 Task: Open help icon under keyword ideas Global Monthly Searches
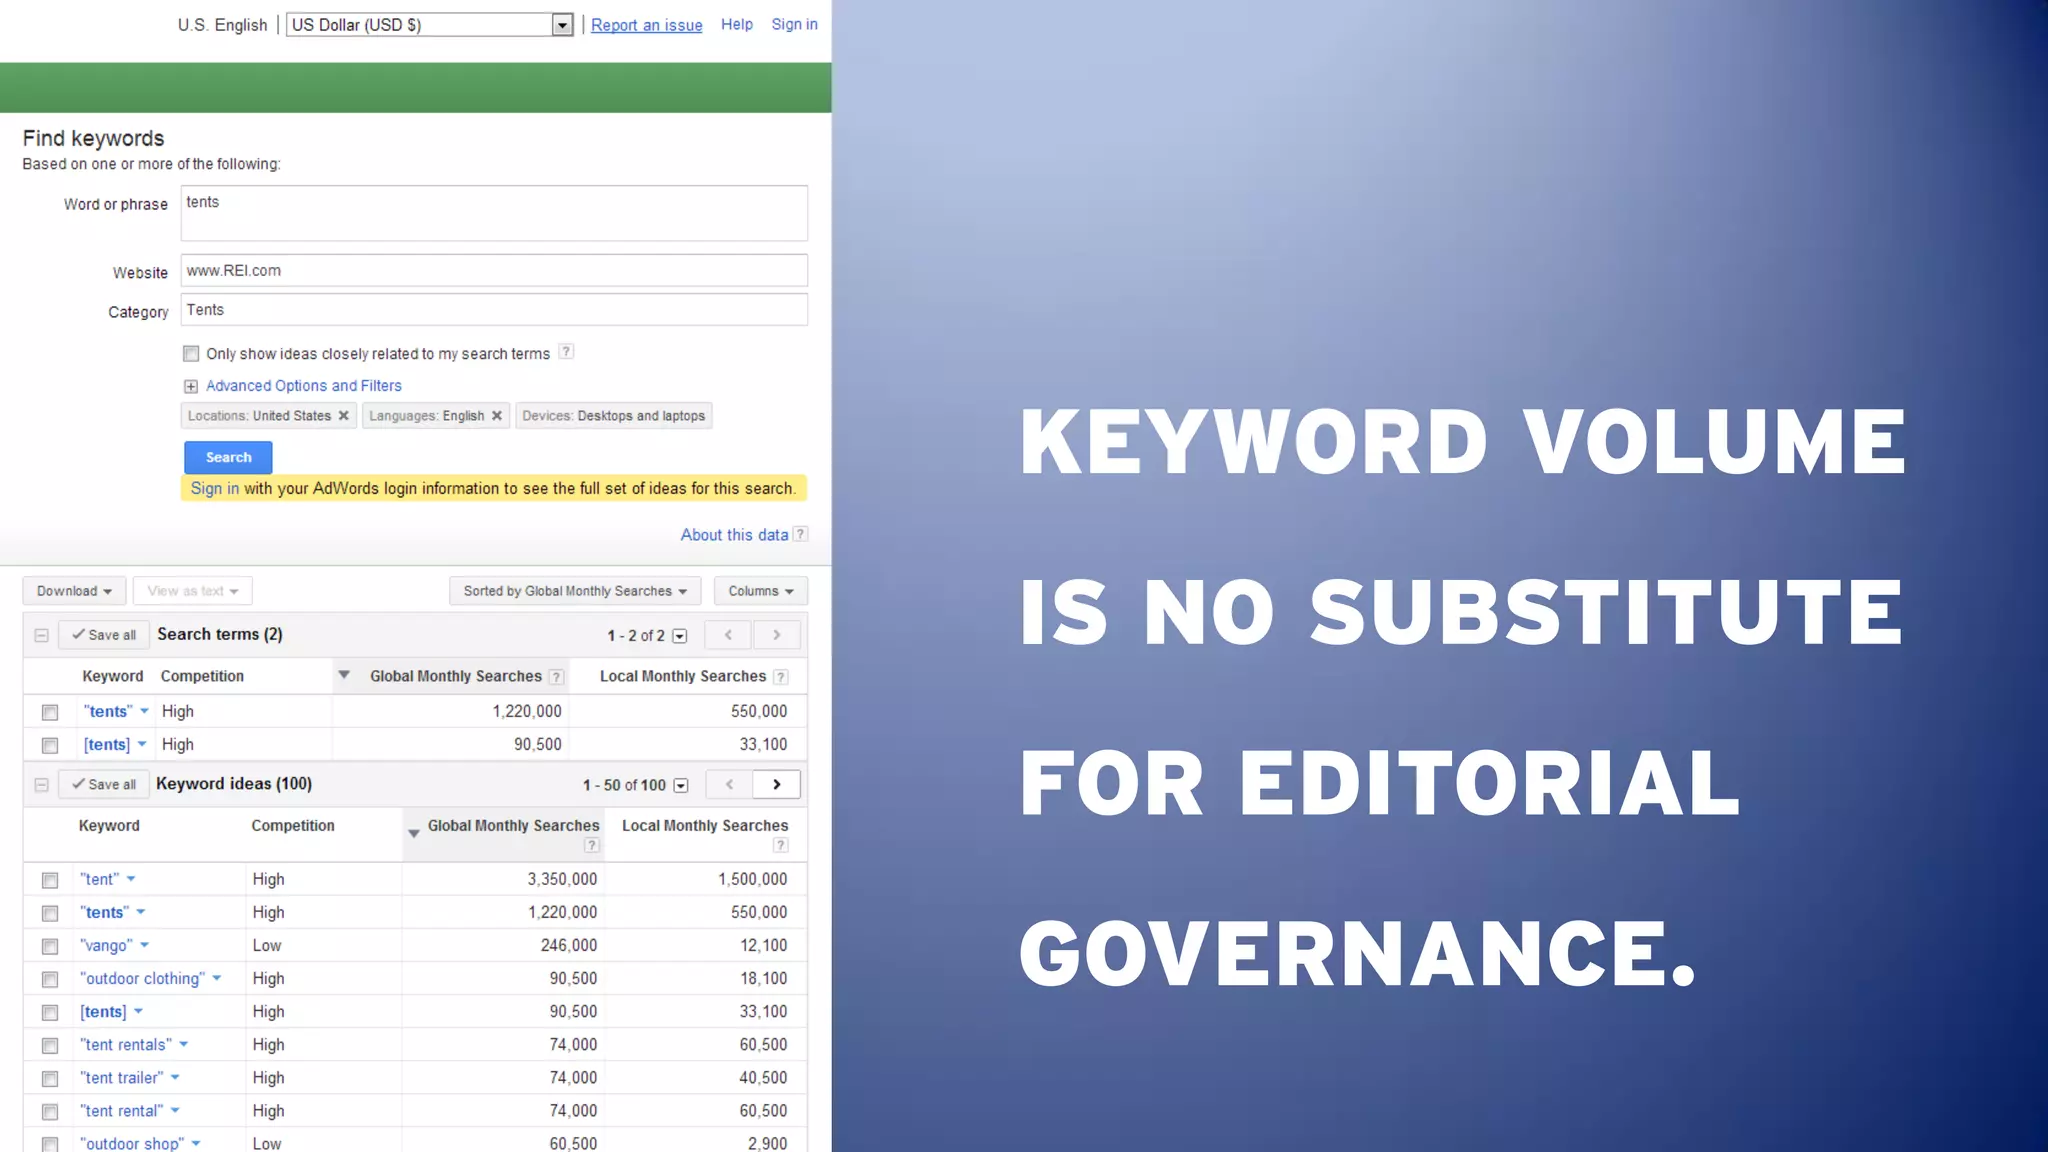point(592,846)
